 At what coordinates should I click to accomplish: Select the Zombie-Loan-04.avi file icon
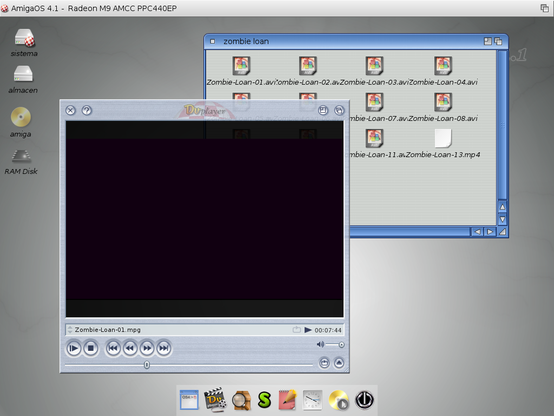[443, 66]
